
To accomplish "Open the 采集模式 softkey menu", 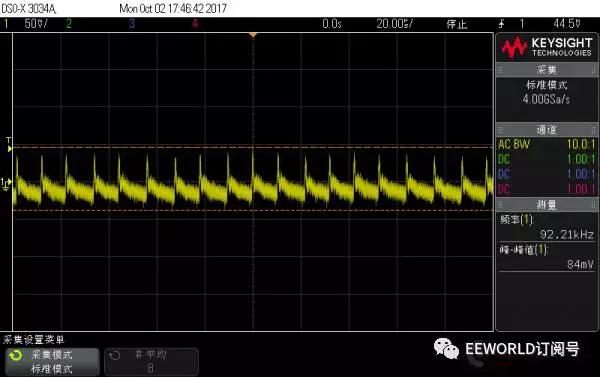I will click(52, 362).
